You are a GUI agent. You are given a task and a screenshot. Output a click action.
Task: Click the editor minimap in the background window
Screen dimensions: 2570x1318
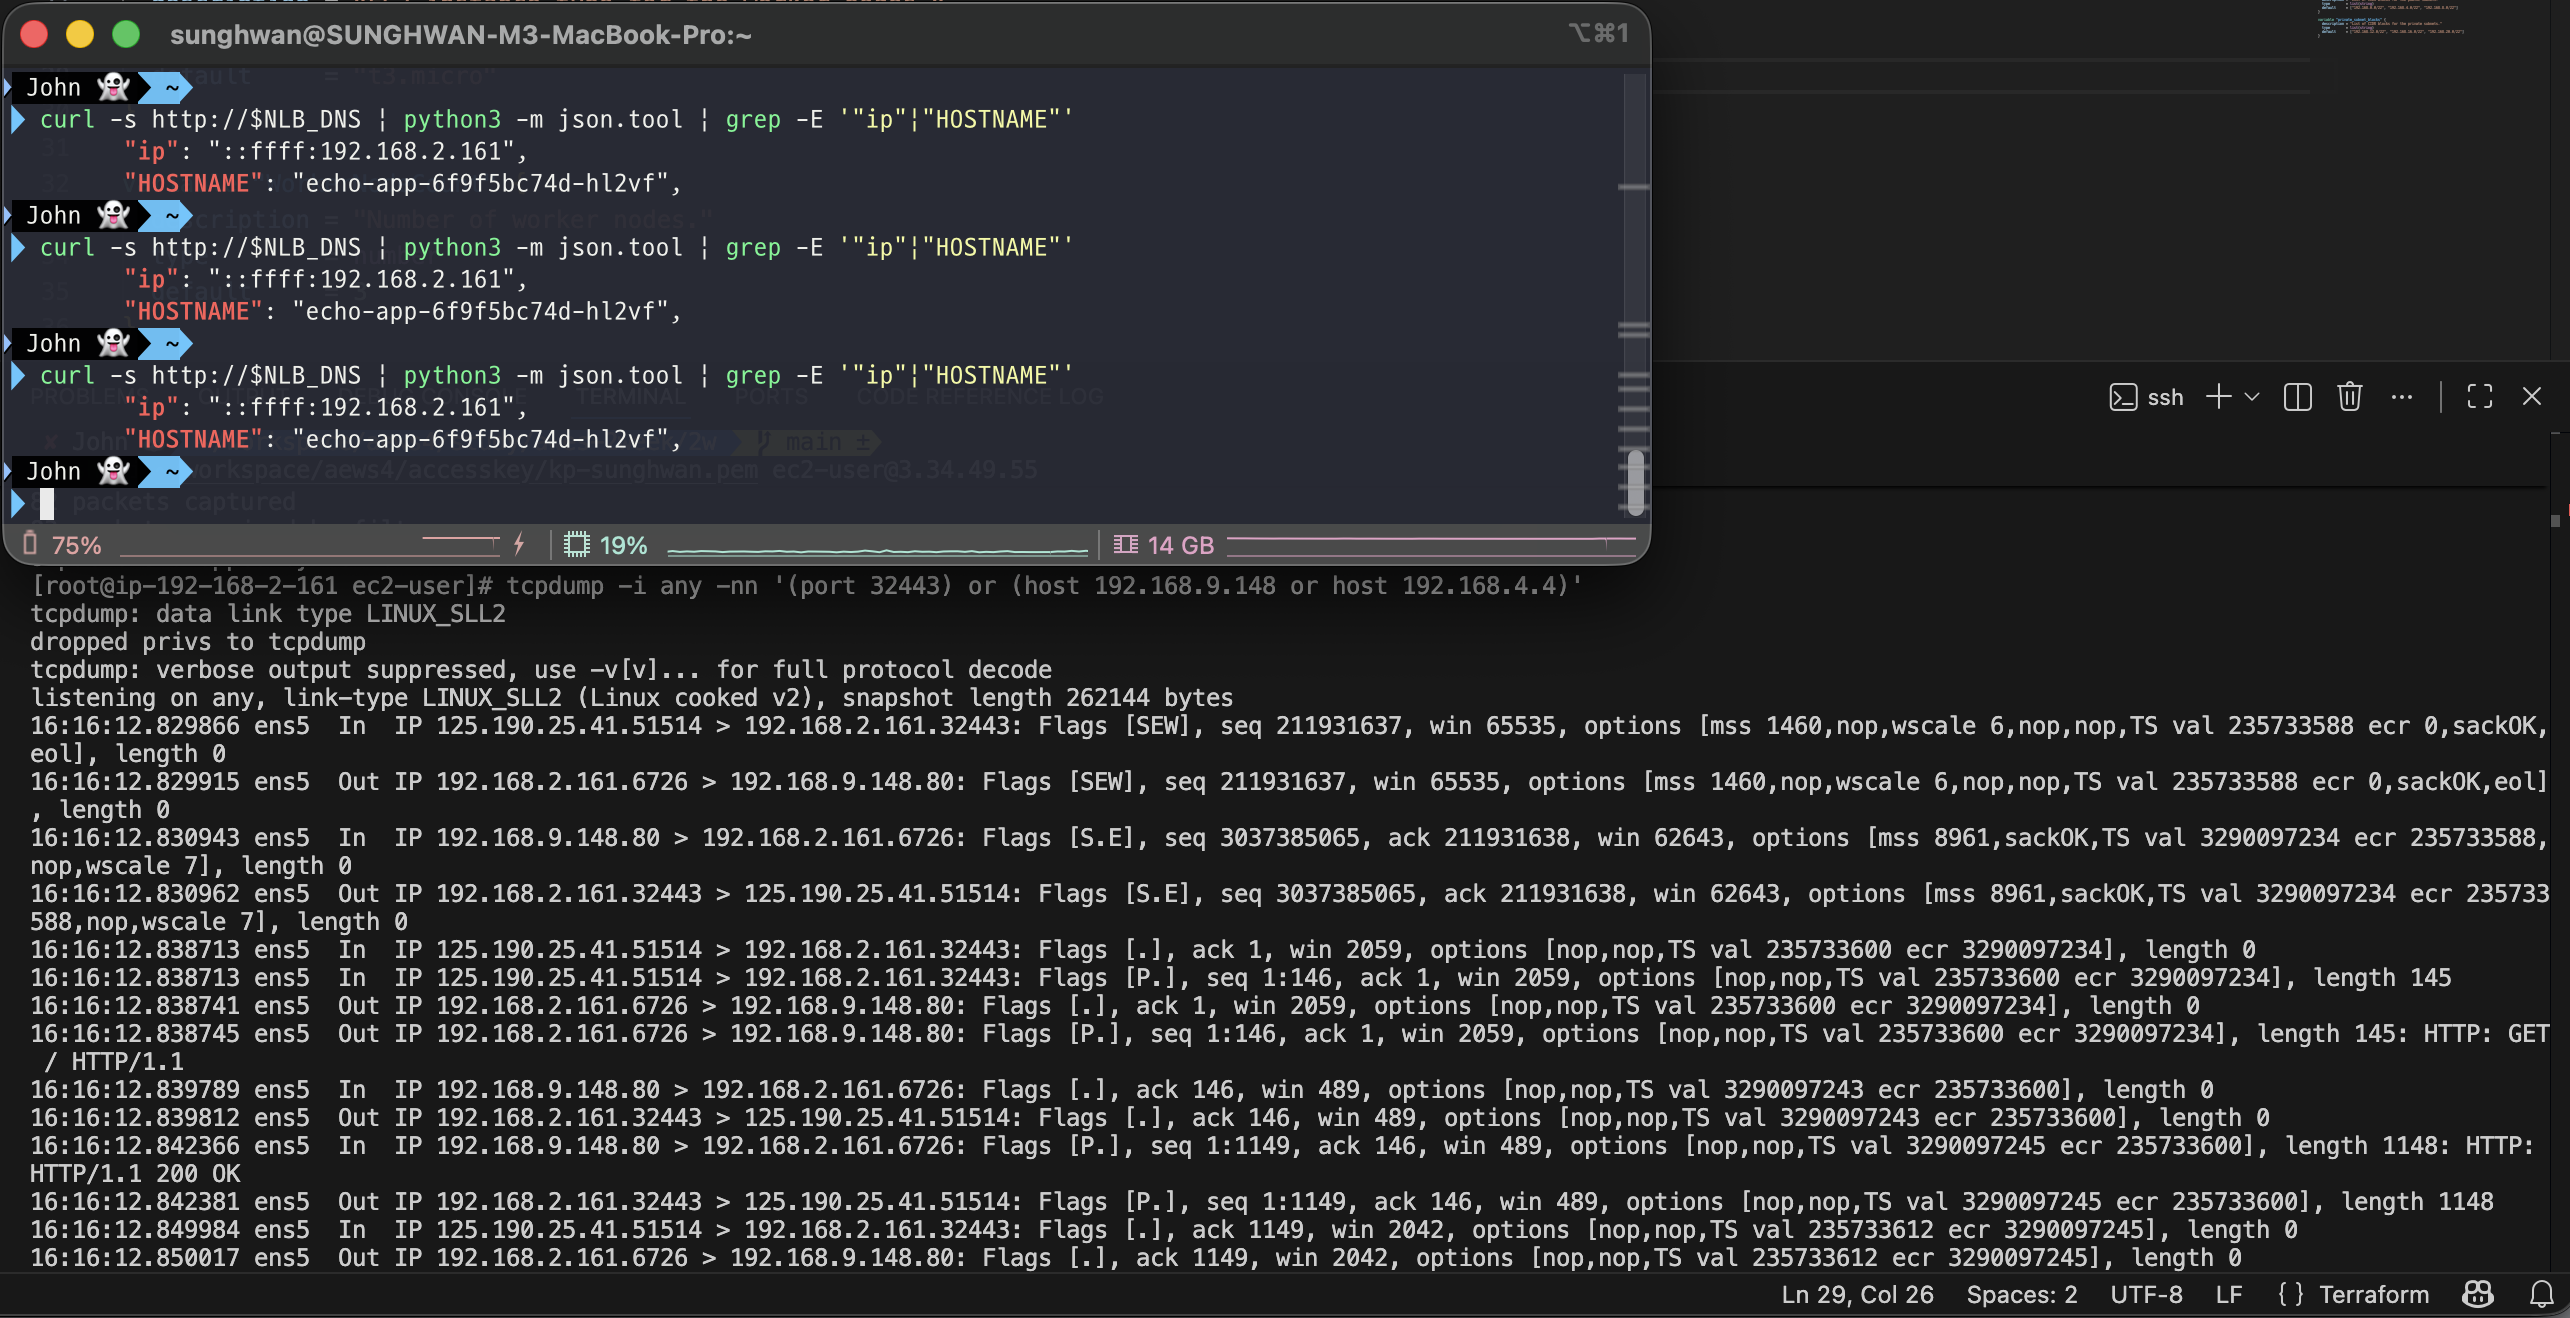2390,19
